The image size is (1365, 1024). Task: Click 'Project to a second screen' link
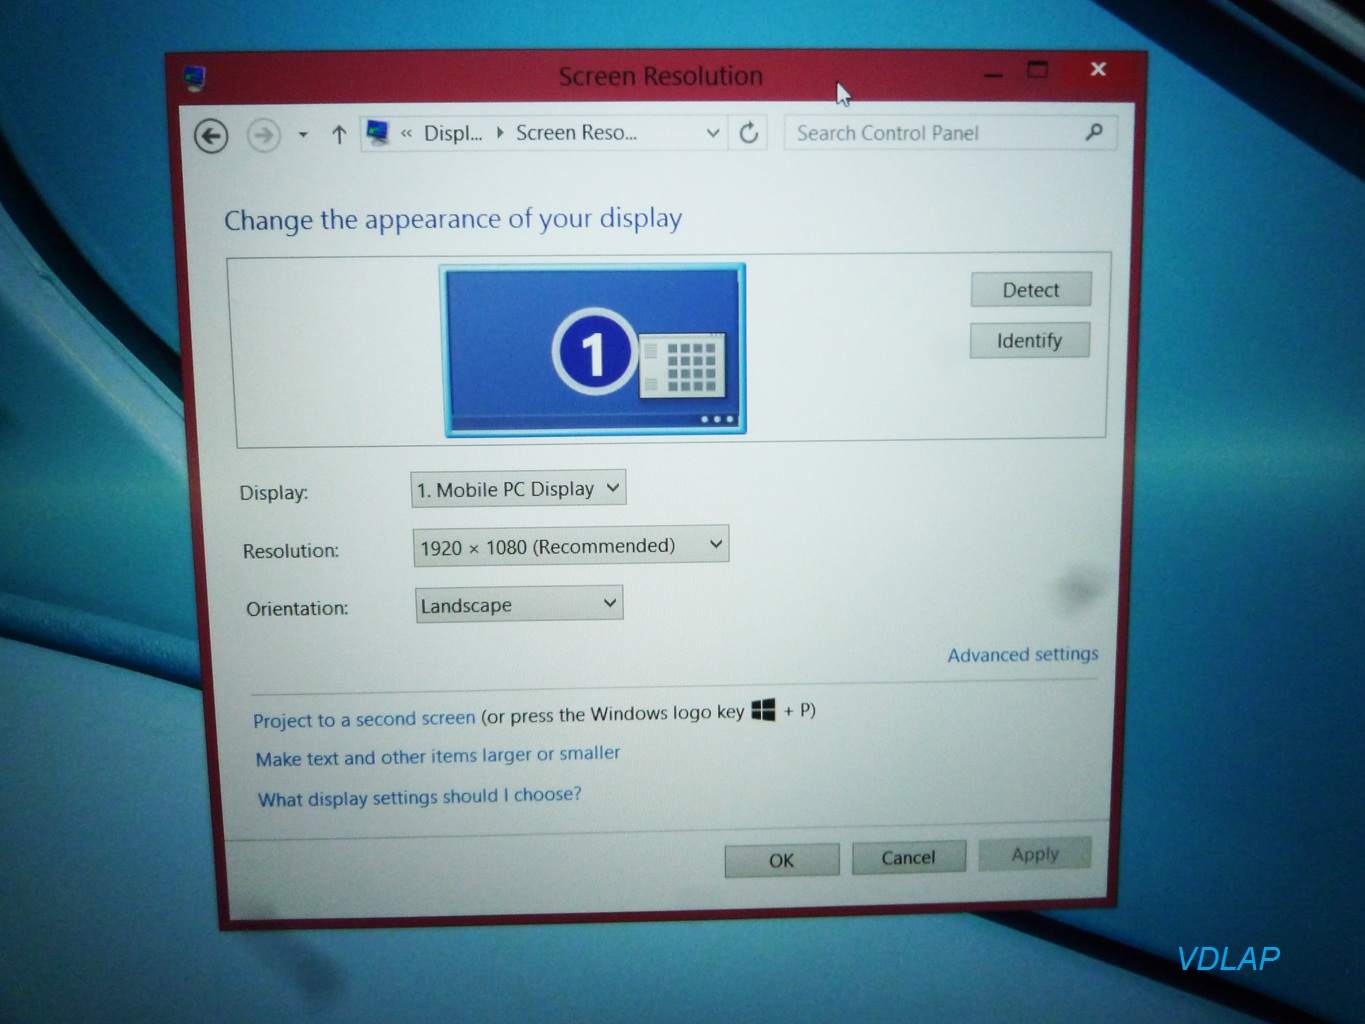tap(364, 719)
